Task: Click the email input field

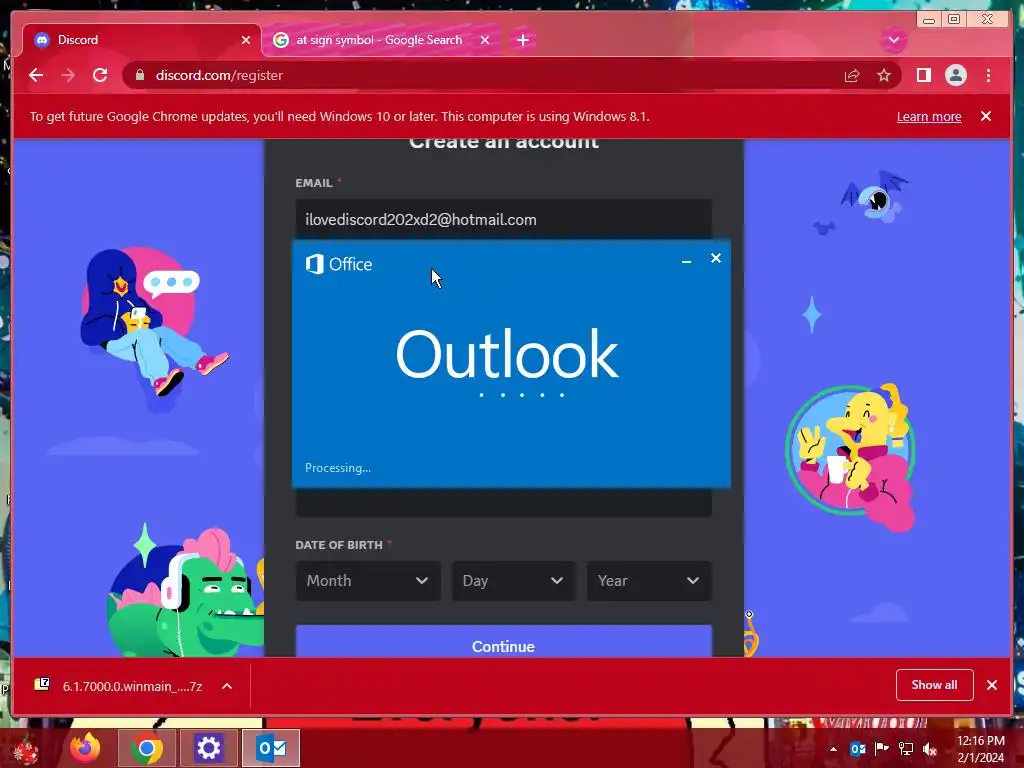Action: 504,219
